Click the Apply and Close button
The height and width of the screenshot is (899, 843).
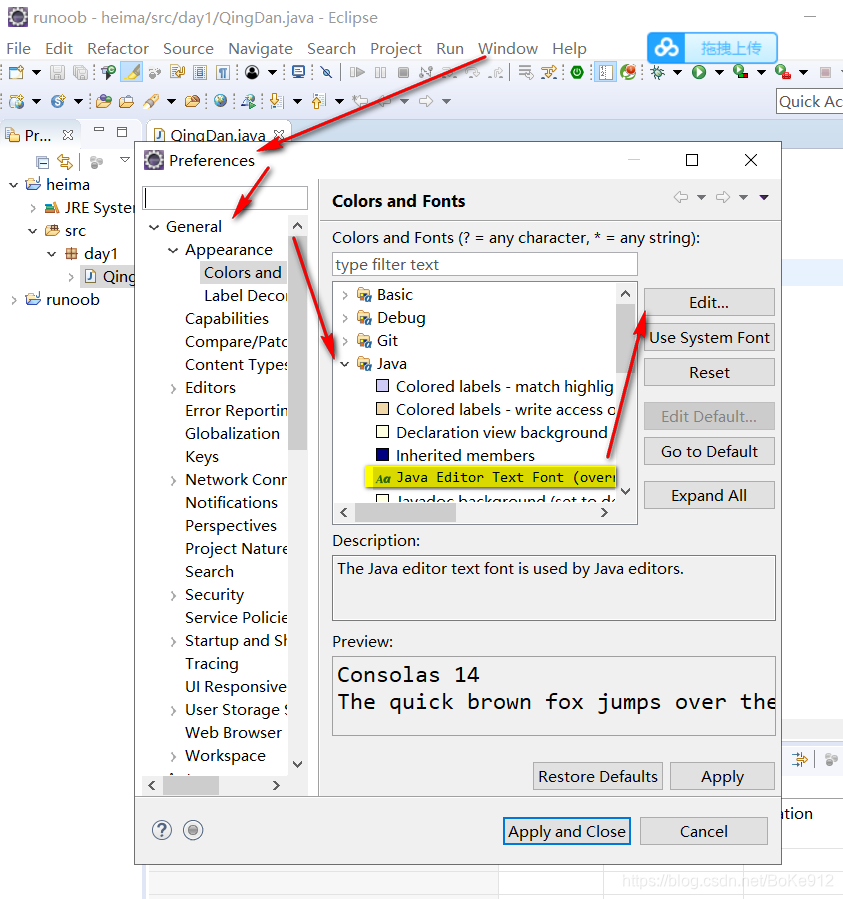pos(567,831)
